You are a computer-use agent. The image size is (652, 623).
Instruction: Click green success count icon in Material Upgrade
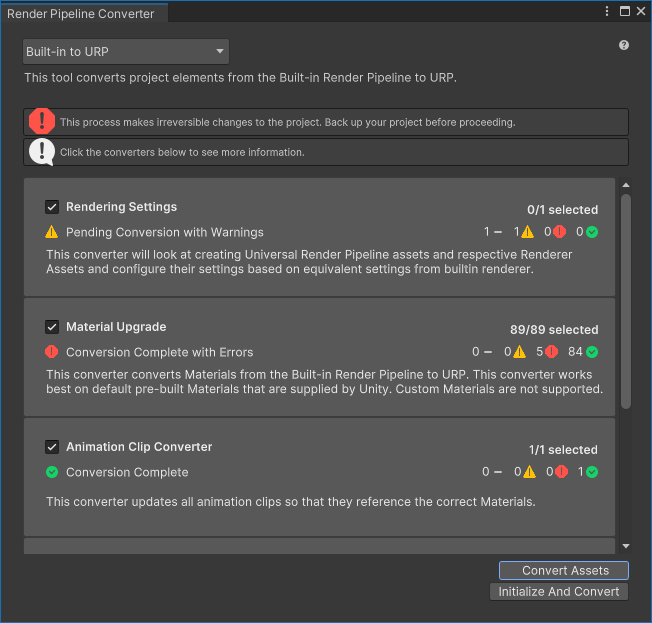[592, 352]
